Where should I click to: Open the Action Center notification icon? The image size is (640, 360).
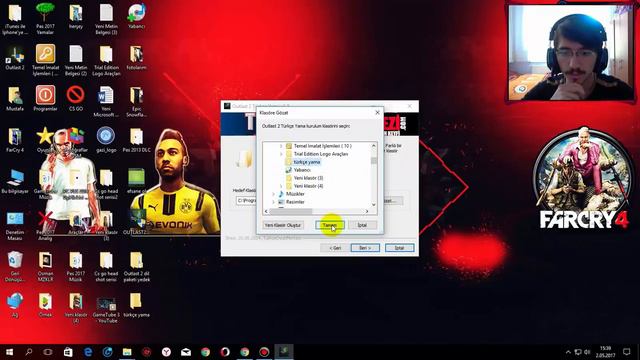(x=627, y=352)
